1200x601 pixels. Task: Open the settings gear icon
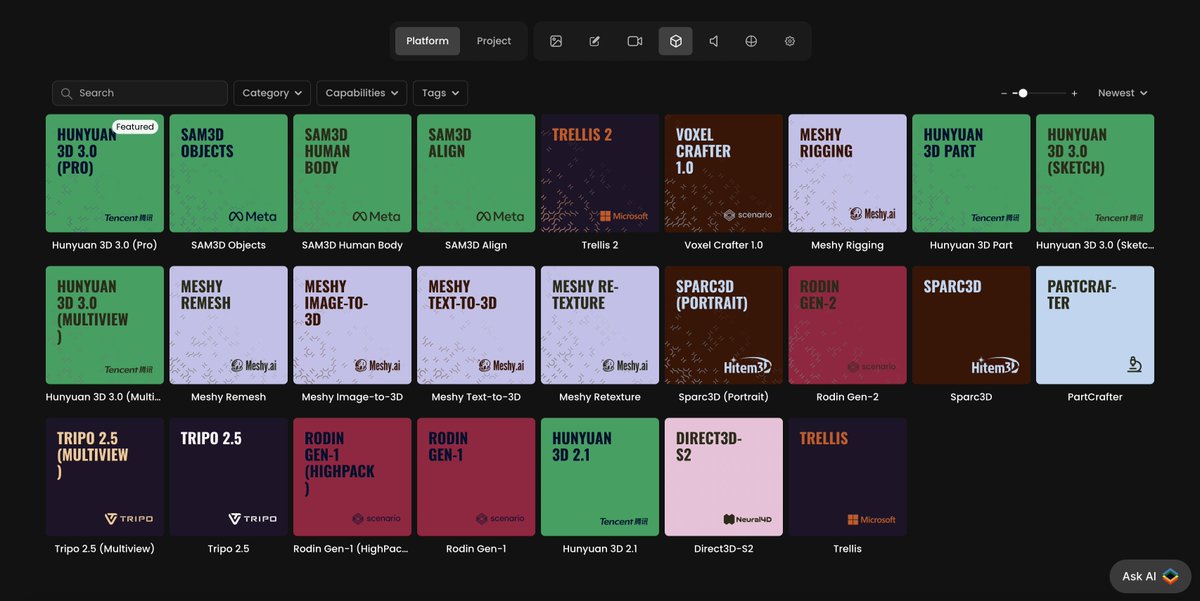[789, 41]
